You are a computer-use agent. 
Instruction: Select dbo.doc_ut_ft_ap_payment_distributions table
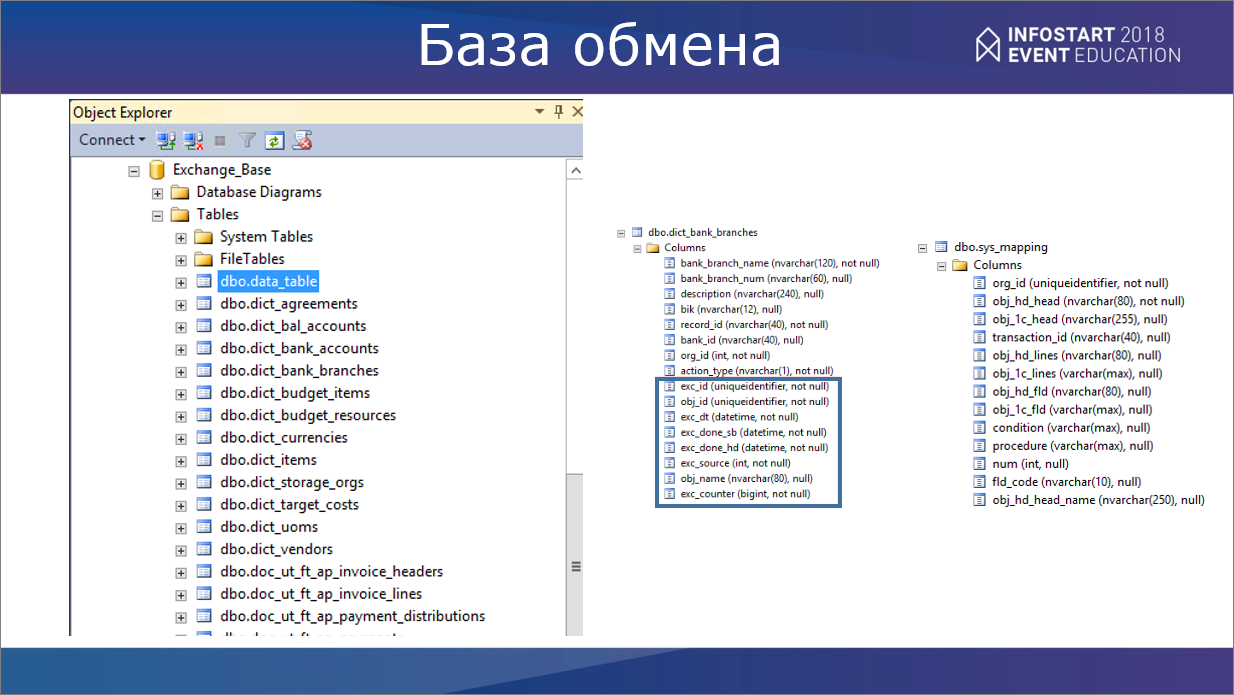click(353, 616)
